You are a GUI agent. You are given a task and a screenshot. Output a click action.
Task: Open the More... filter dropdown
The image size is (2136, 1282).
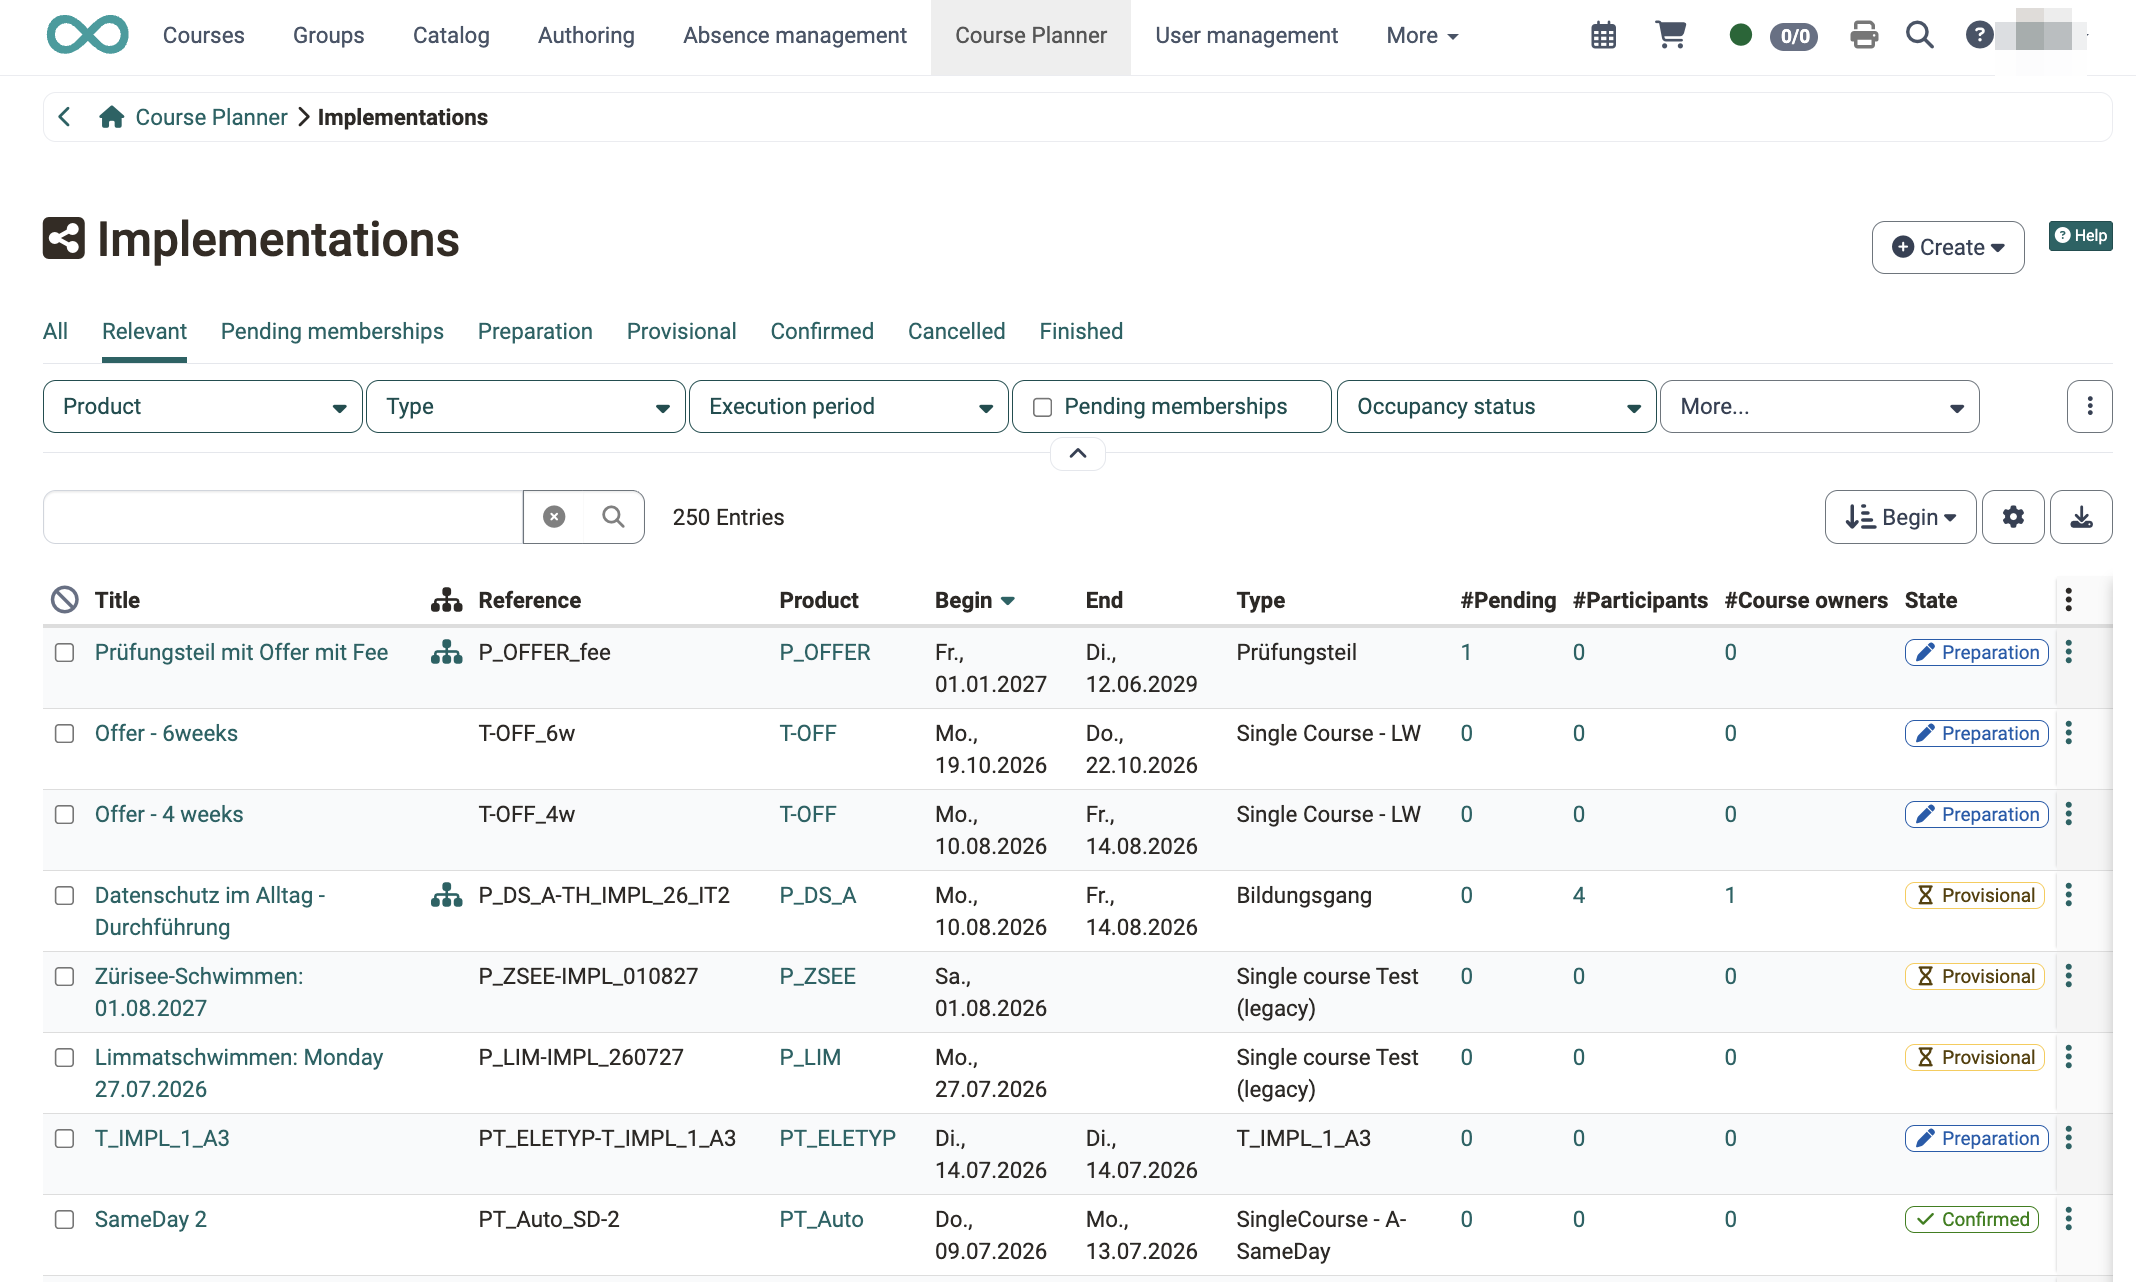click(1820, 406)
